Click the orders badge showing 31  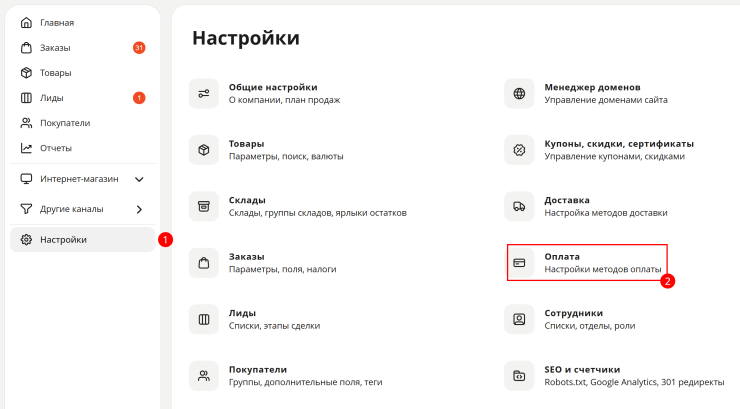pyautogui.click(x=139, y=48)
